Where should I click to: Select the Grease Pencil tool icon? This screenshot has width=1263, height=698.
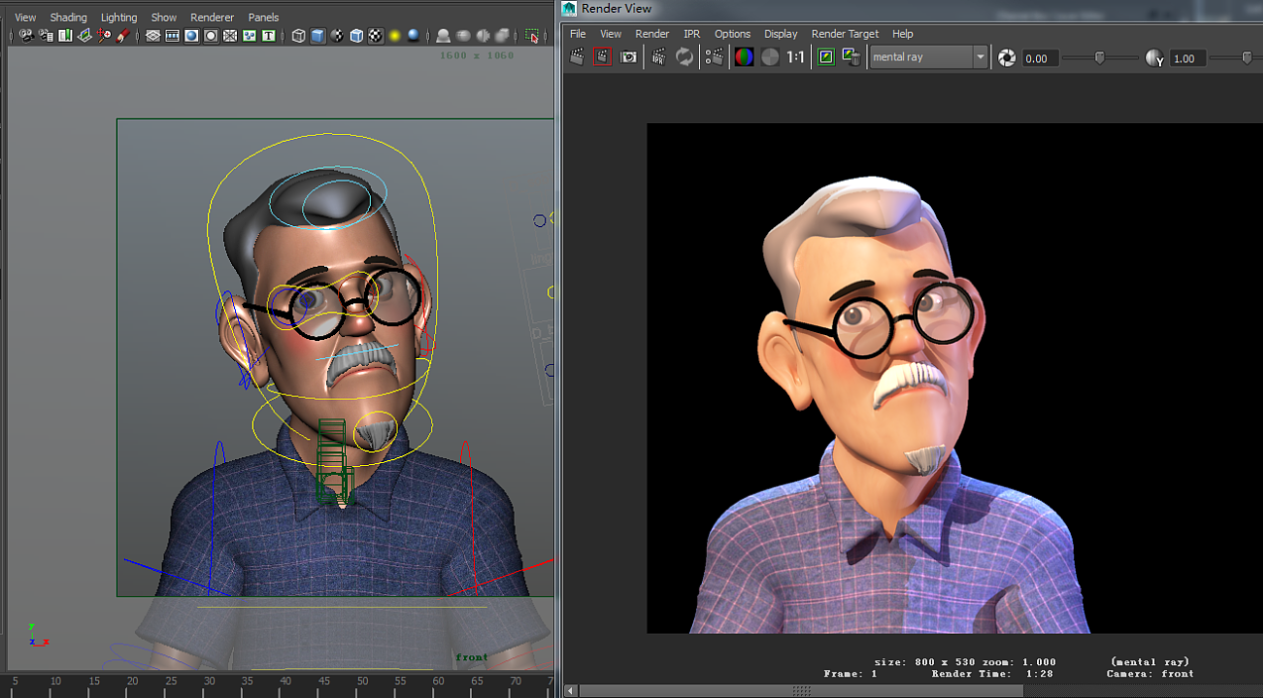coord(122,36)
